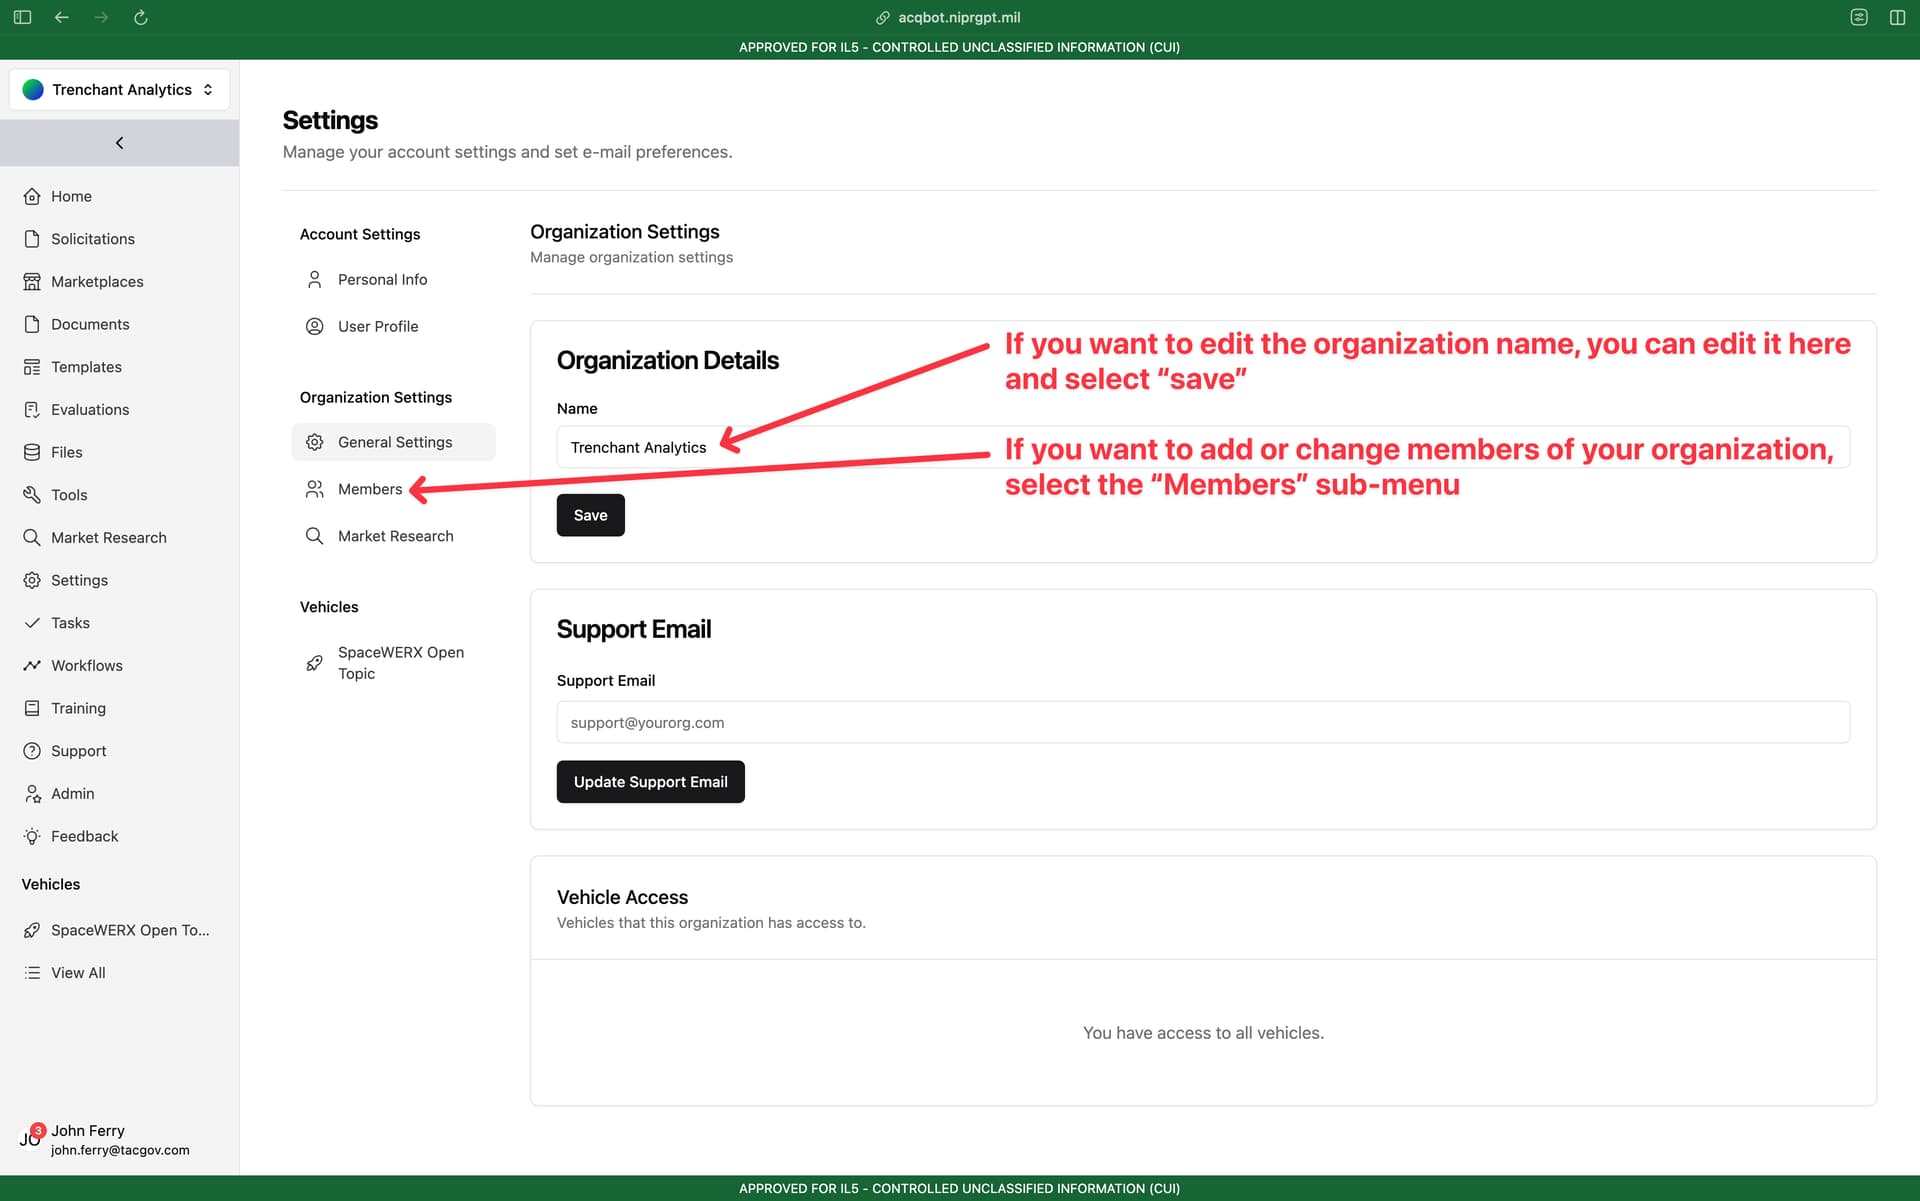The image size is (1920, 1201).
Task: Toggle the browser sidebar panel icon
Action: pyautogui.click(x=22, y=17)
